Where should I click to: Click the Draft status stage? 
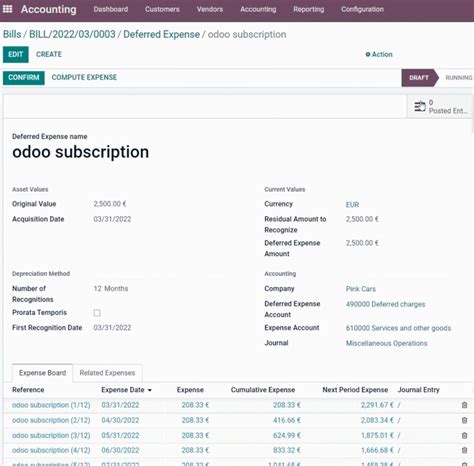[419, 78]
